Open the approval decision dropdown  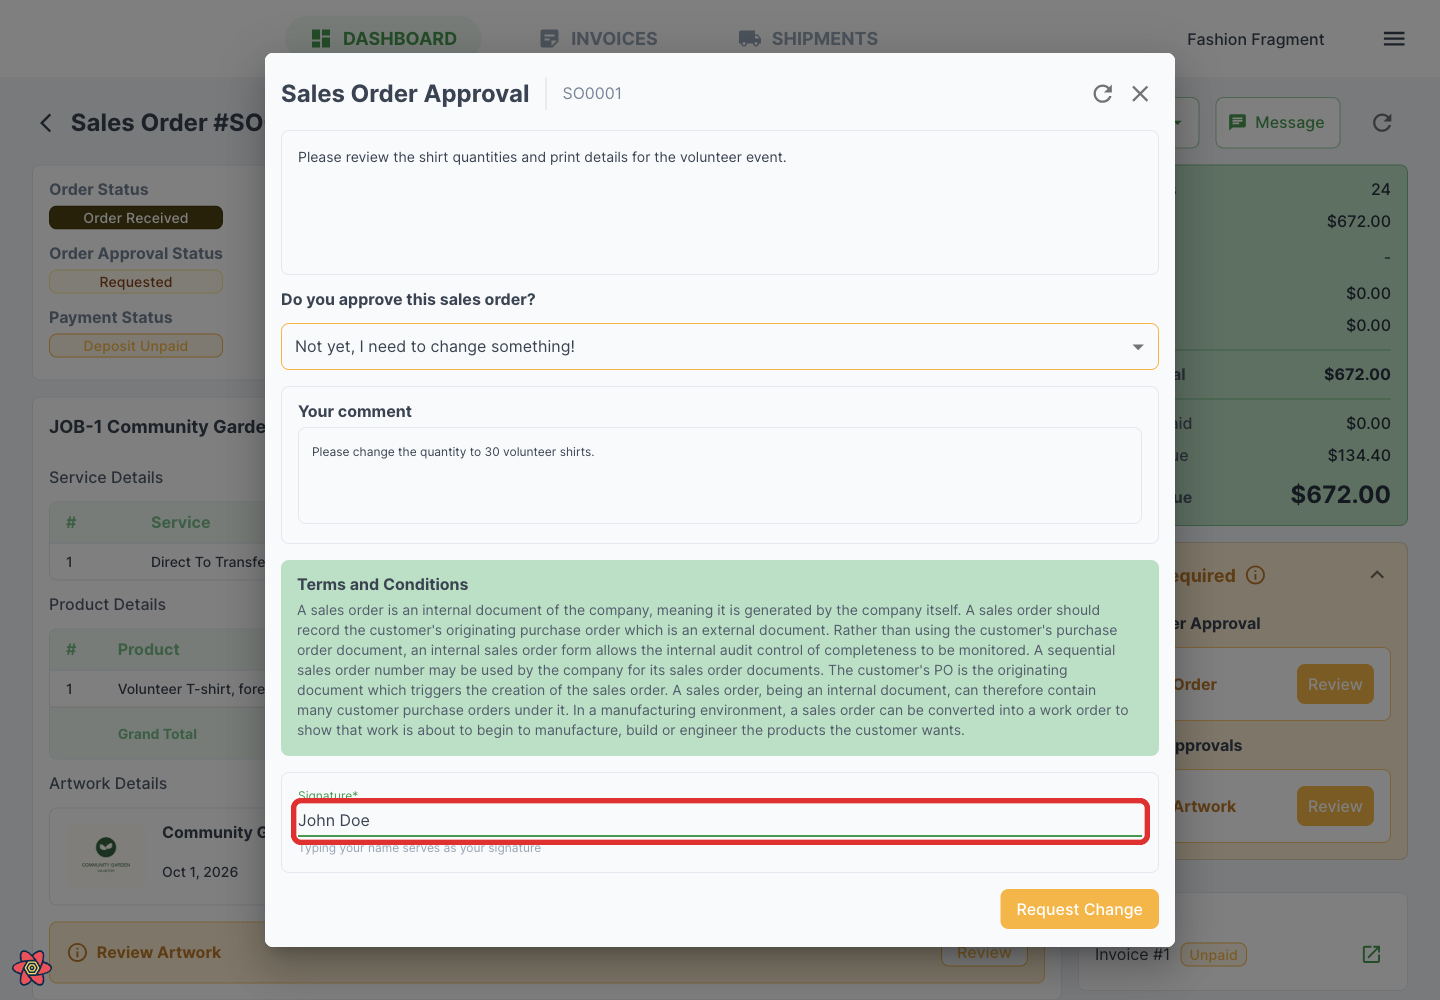pos(720,347)
